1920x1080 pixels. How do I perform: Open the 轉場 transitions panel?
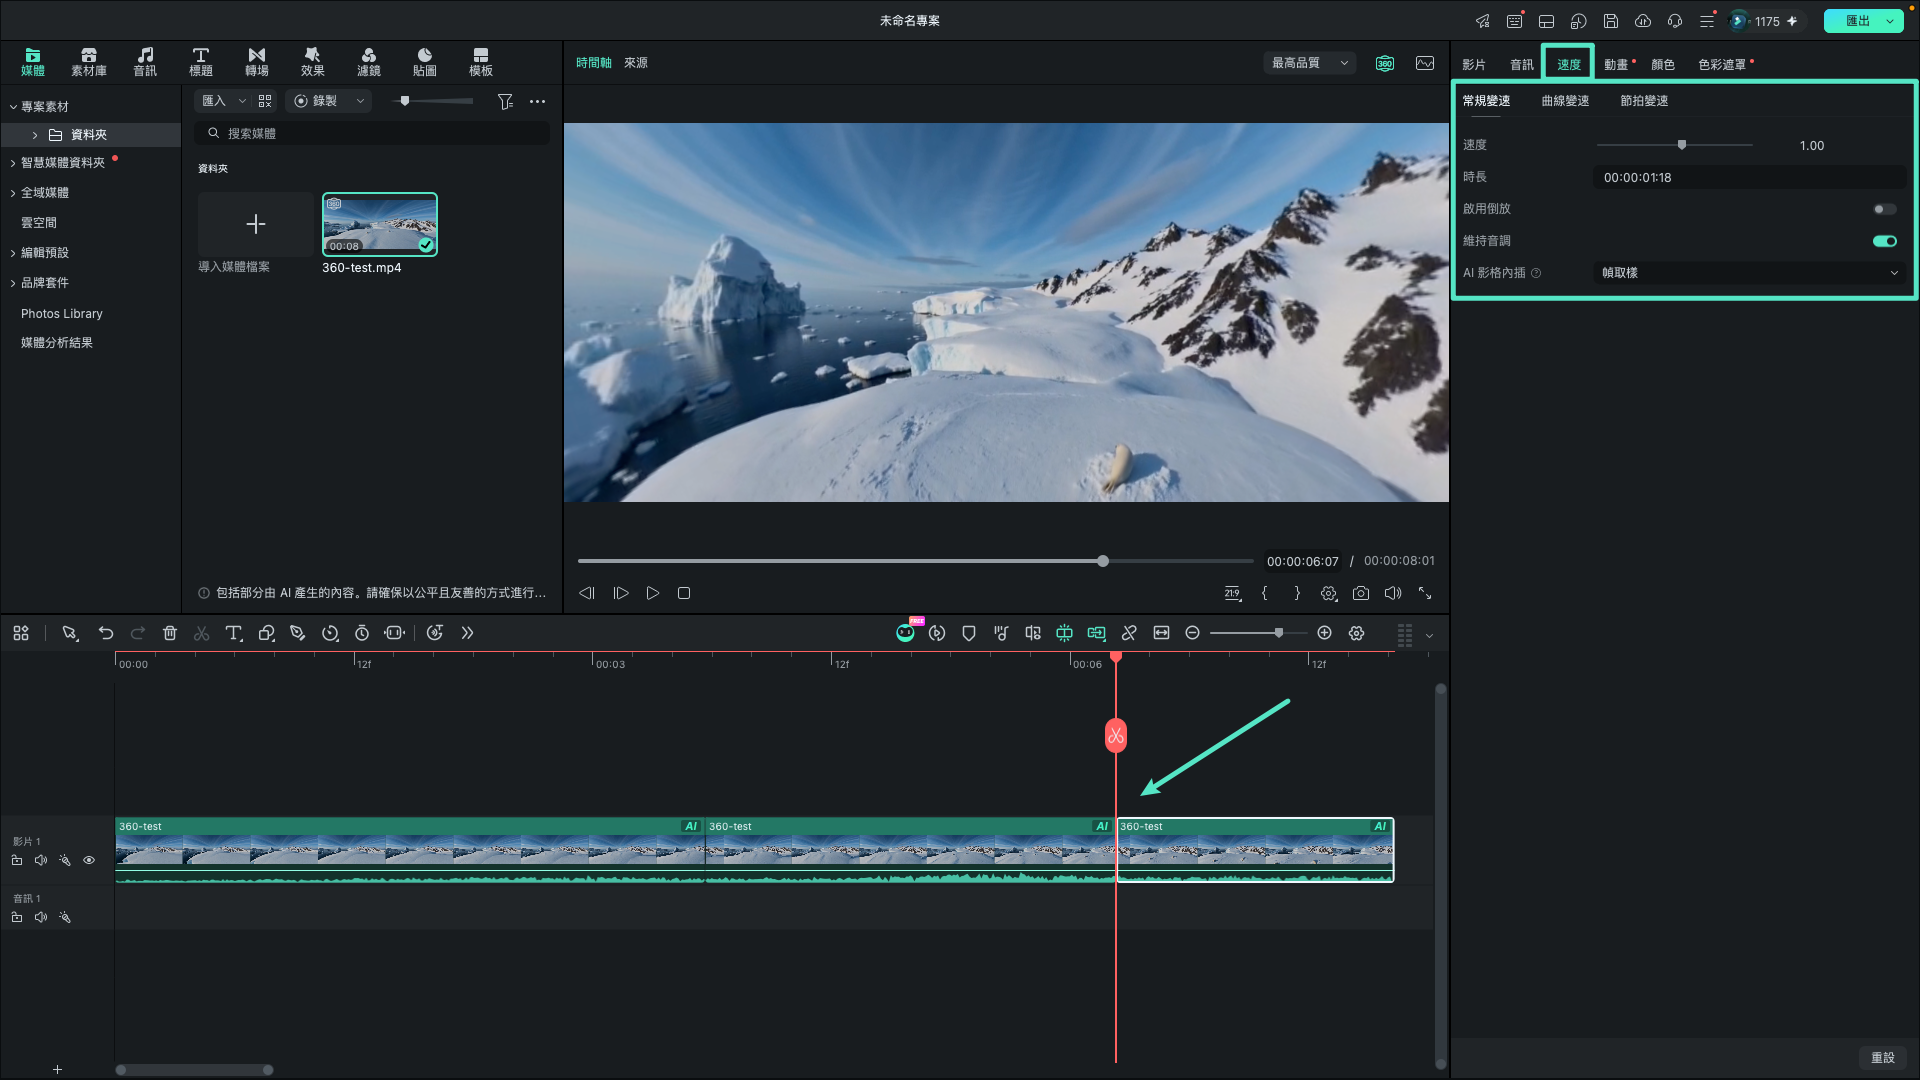coord(257,62)
